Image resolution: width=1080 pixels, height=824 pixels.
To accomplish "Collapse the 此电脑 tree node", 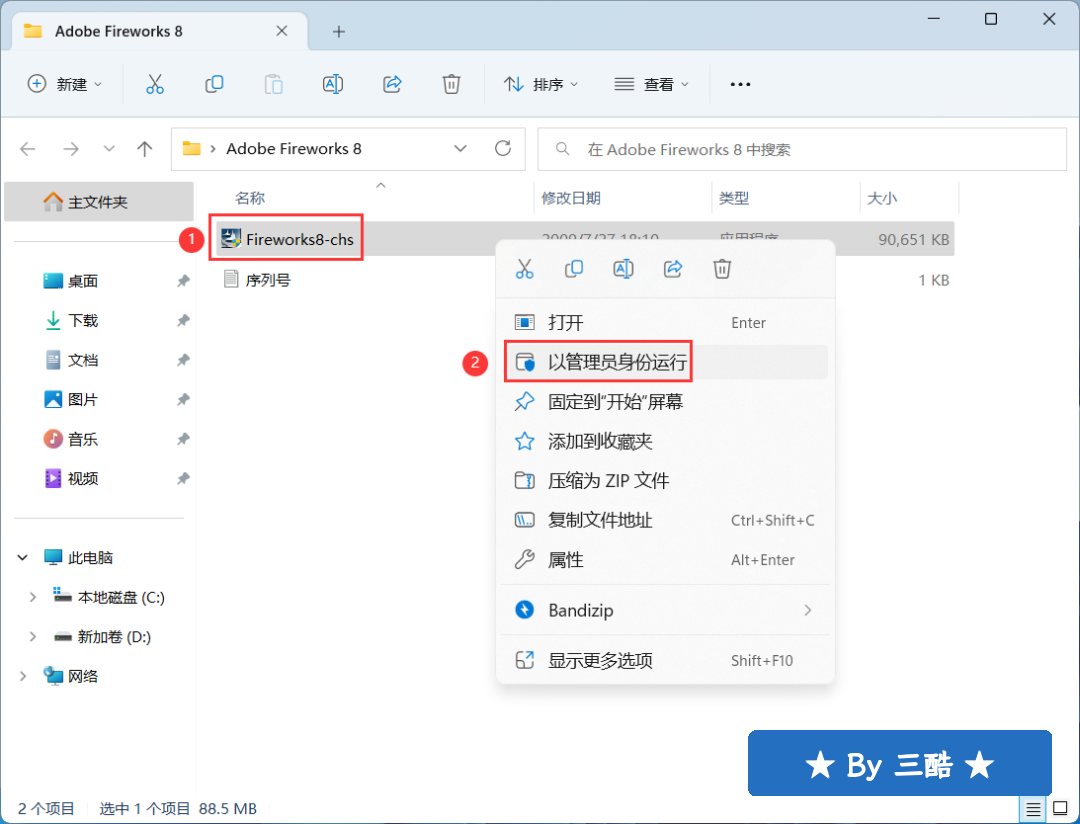I will tap(23, 557).
